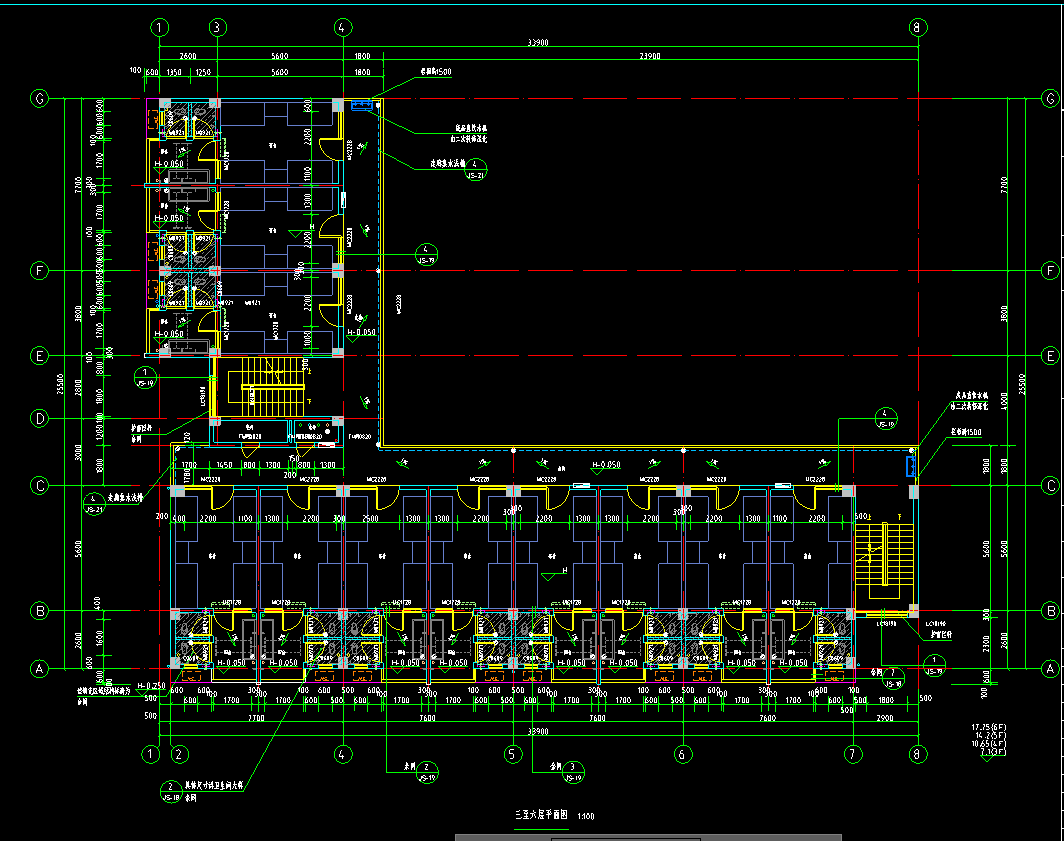The image size is (1064, 841).
Task: Select grid bubble G on the left side
Action: pyautogui.click(x=40, y=98)
